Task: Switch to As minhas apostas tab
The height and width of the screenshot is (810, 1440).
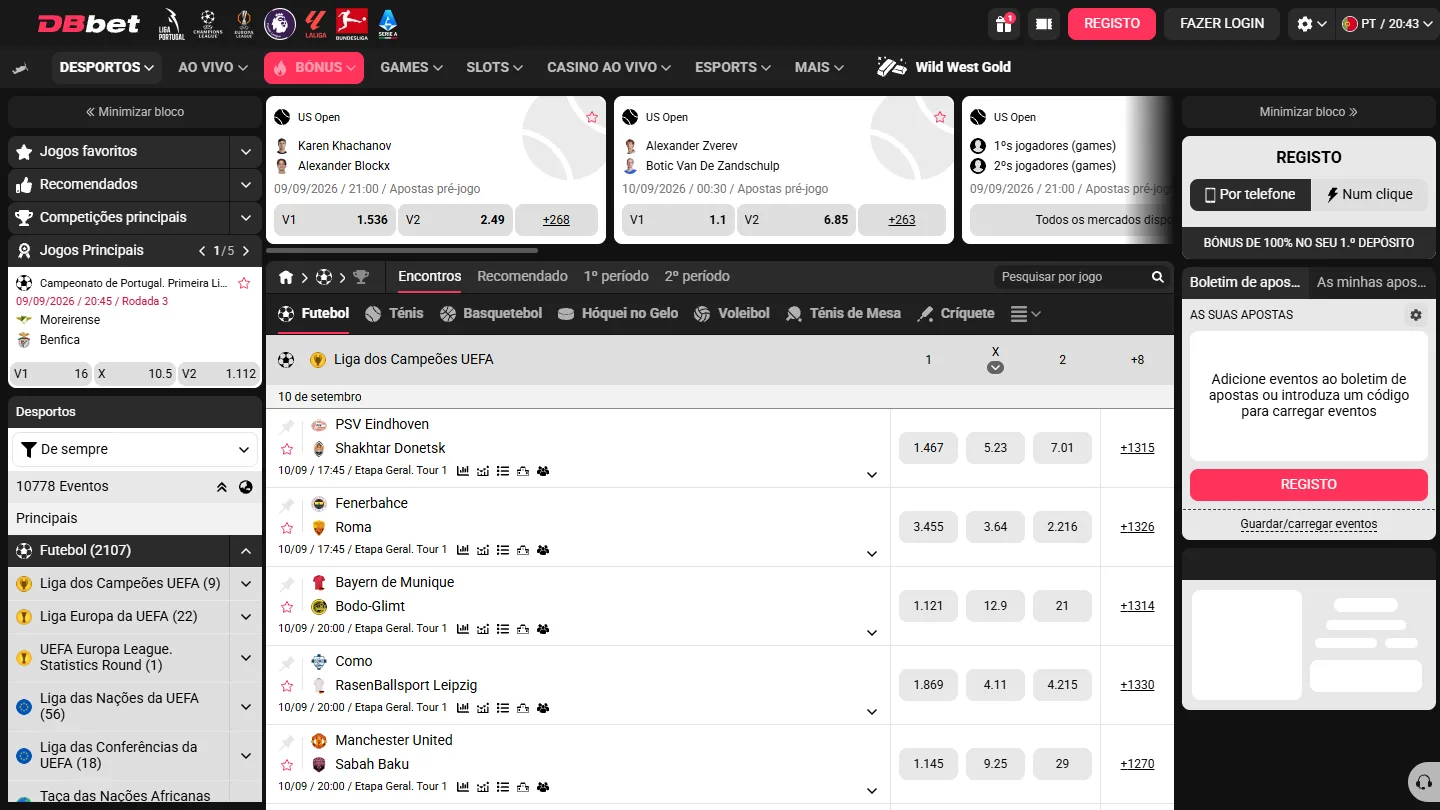Action: click(1371, 282)
